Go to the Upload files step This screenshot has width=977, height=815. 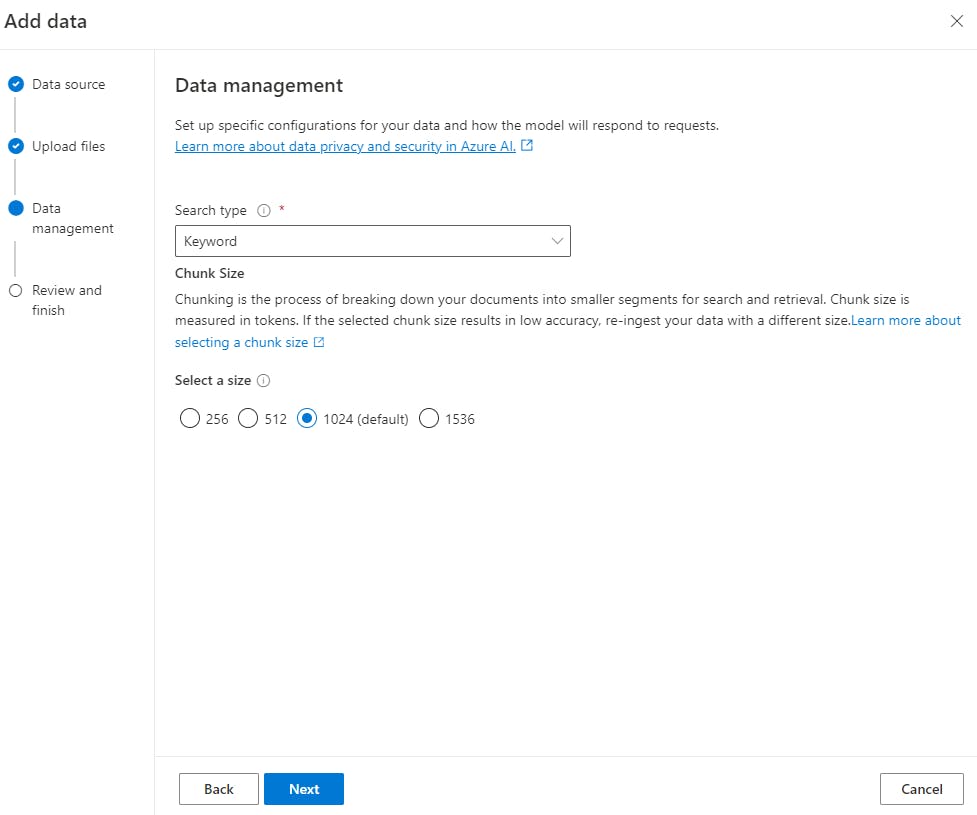[x=68, y=147]
